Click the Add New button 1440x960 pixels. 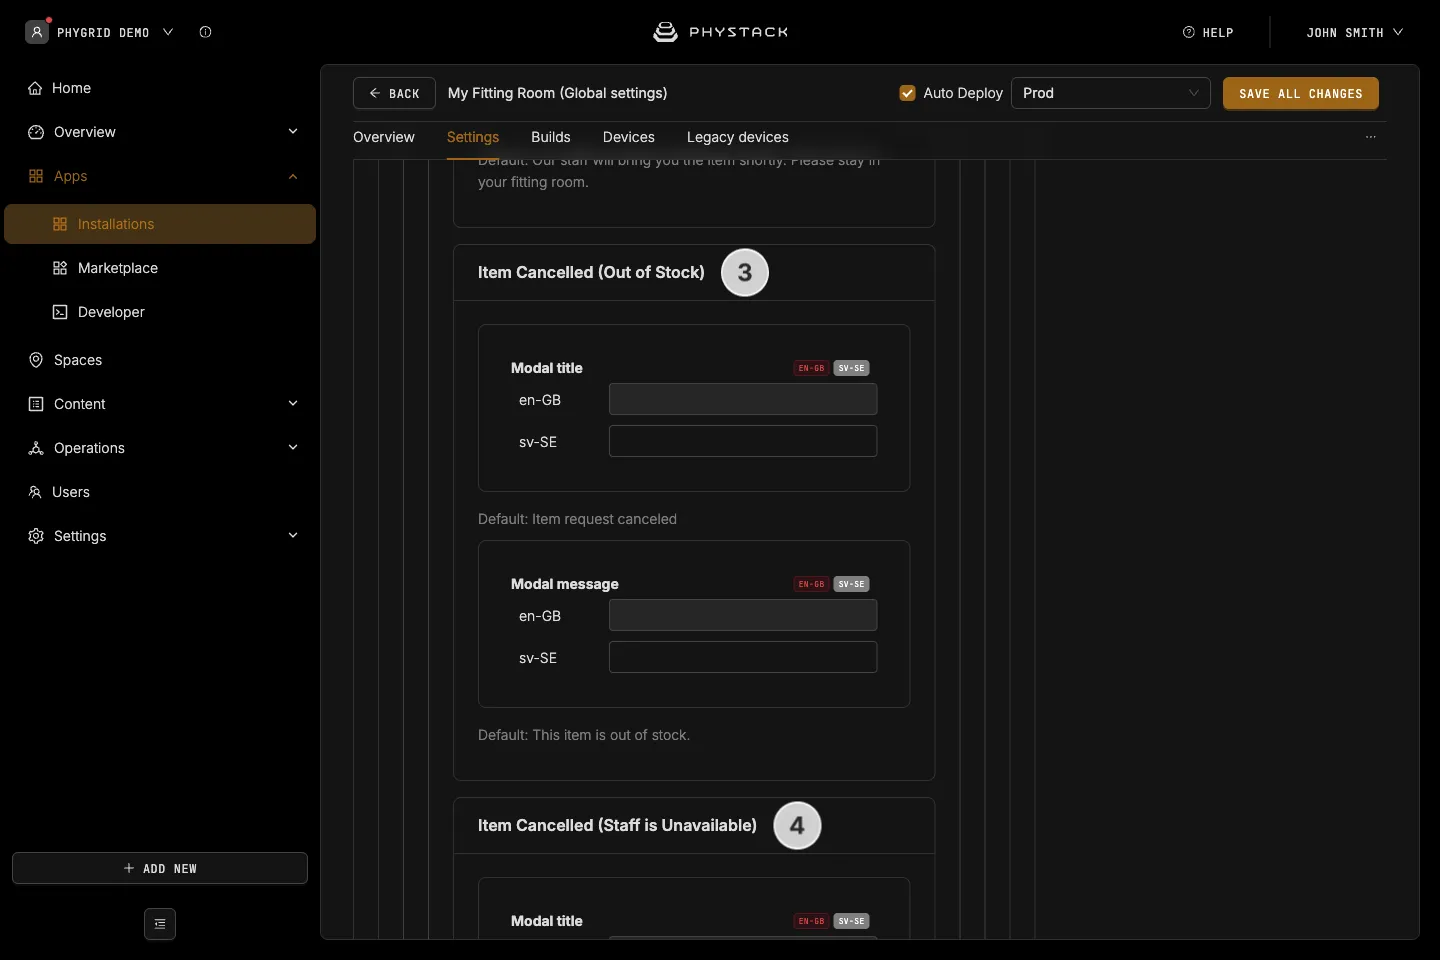click(x=160, y=868)
